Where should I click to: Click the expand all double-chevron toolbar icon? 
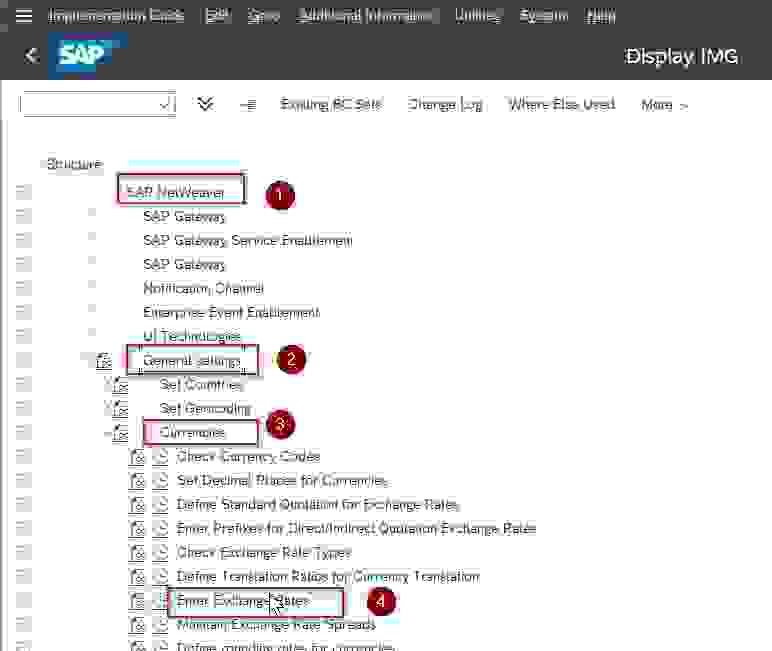point(206,104)
